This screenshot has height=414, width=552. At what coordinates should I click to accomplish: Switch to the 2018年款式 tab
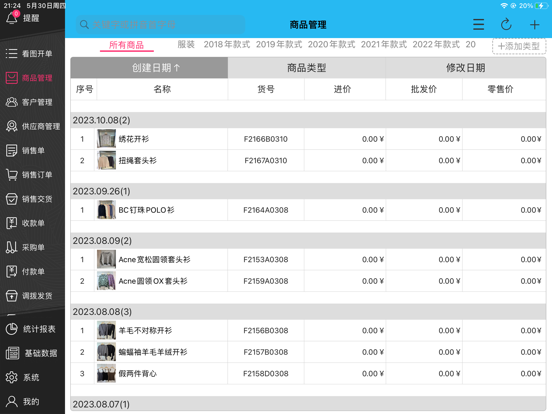click(227, 44)
